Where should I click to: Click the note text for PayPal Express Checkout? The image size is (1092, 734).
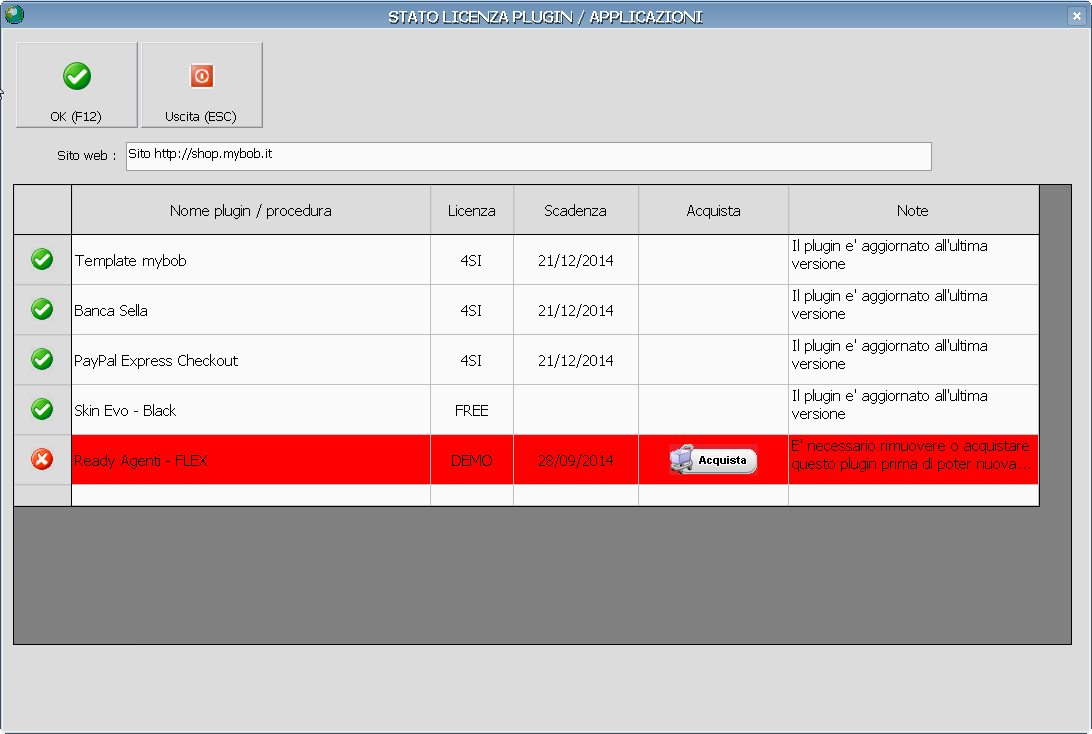[889, 355]
